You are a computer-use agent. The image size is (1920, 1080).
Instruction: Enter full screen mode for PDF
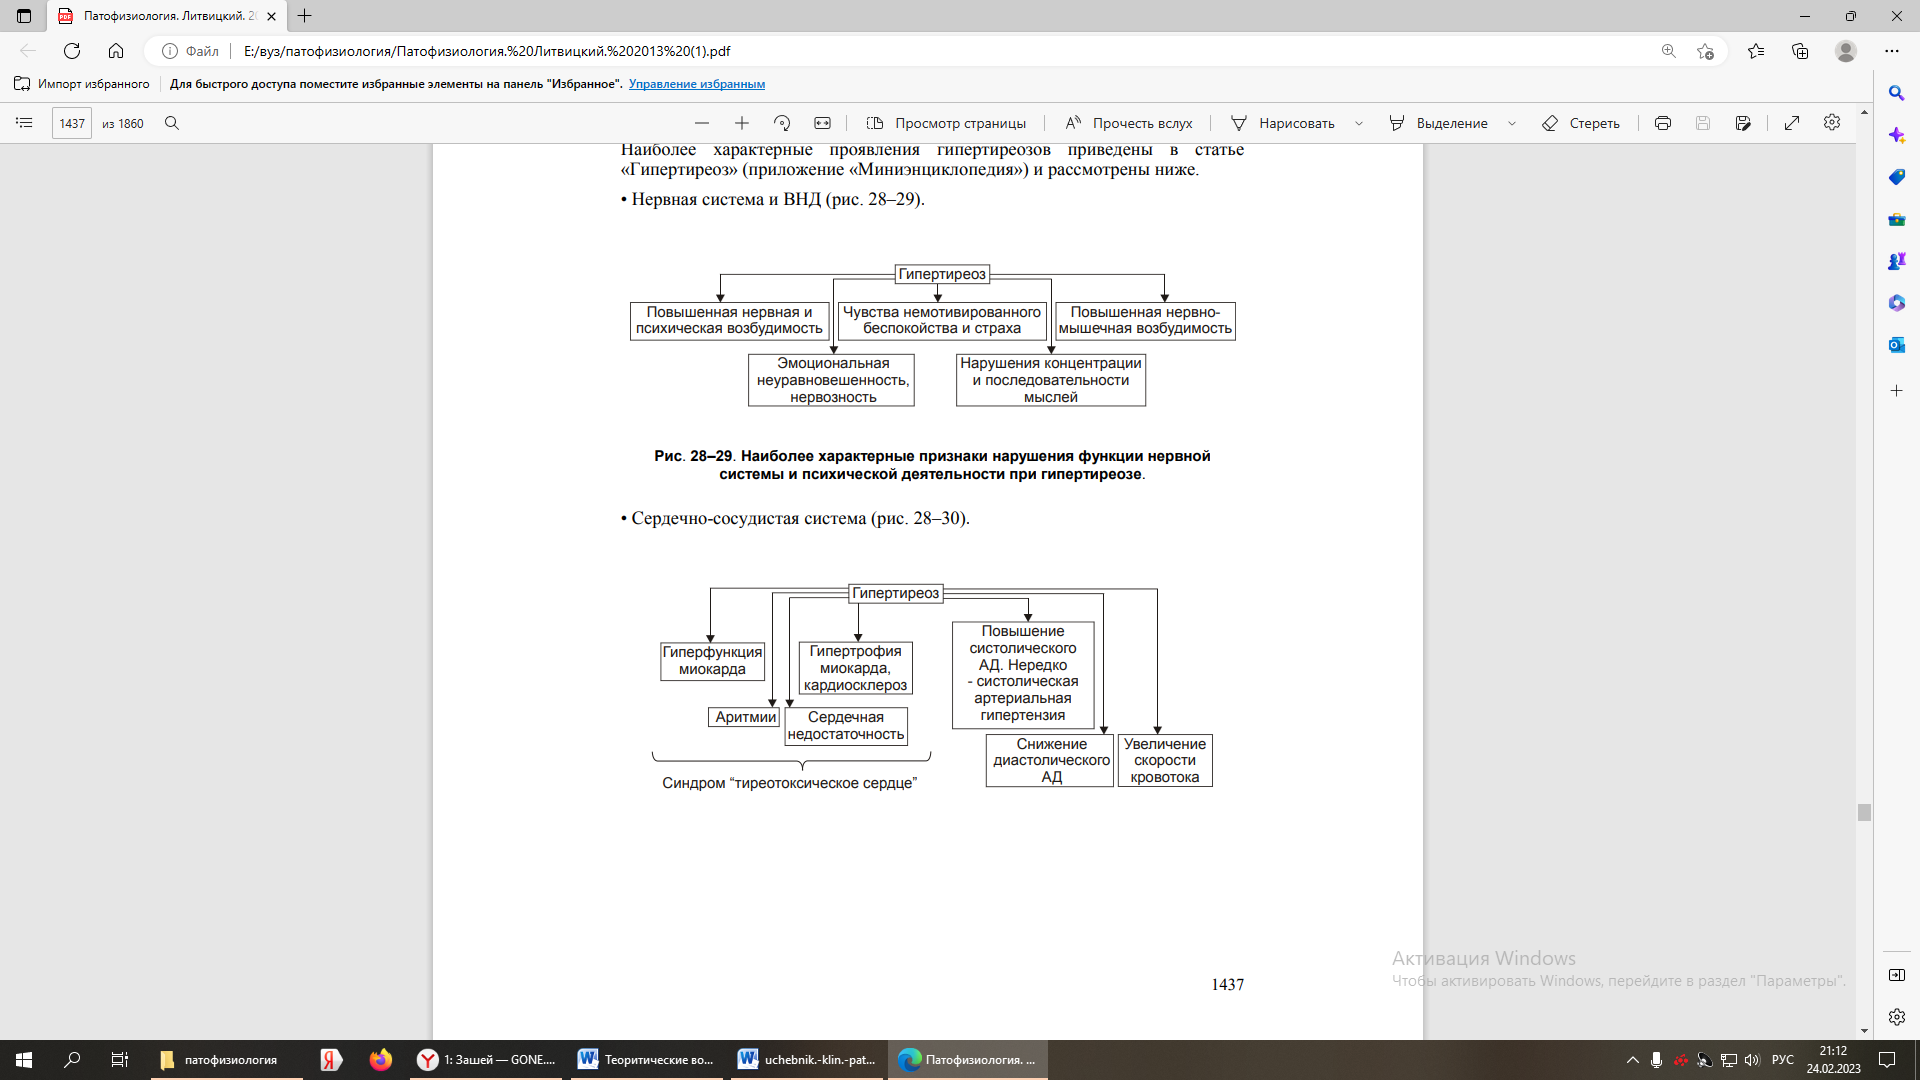[1792, 123]
